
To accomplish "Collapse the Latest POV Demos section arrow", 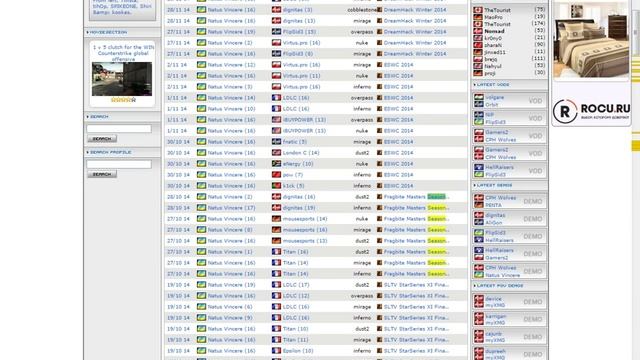I will tap(475, 286).
